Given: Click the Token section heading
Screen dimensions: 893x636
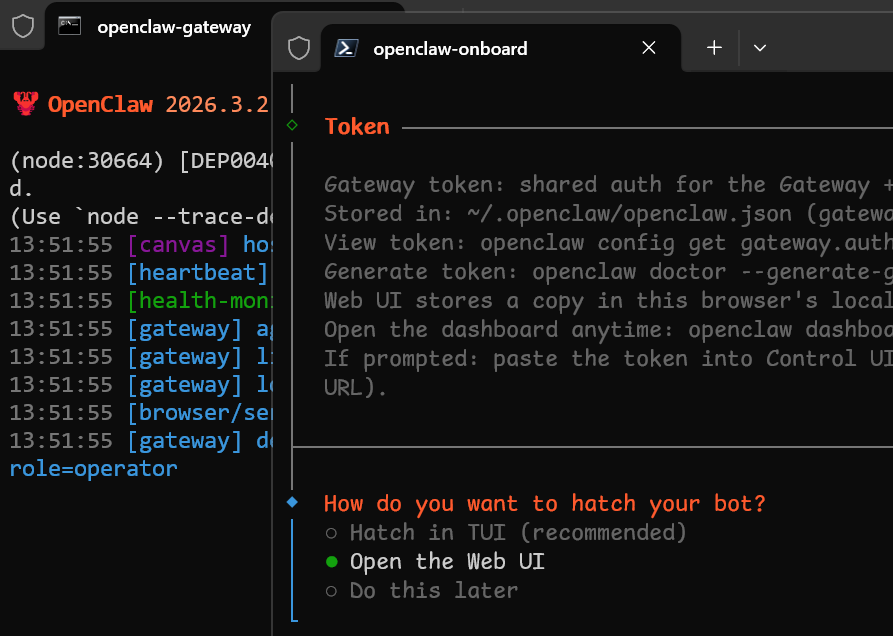Looking at the screenshot, I should tap(357, 126).
